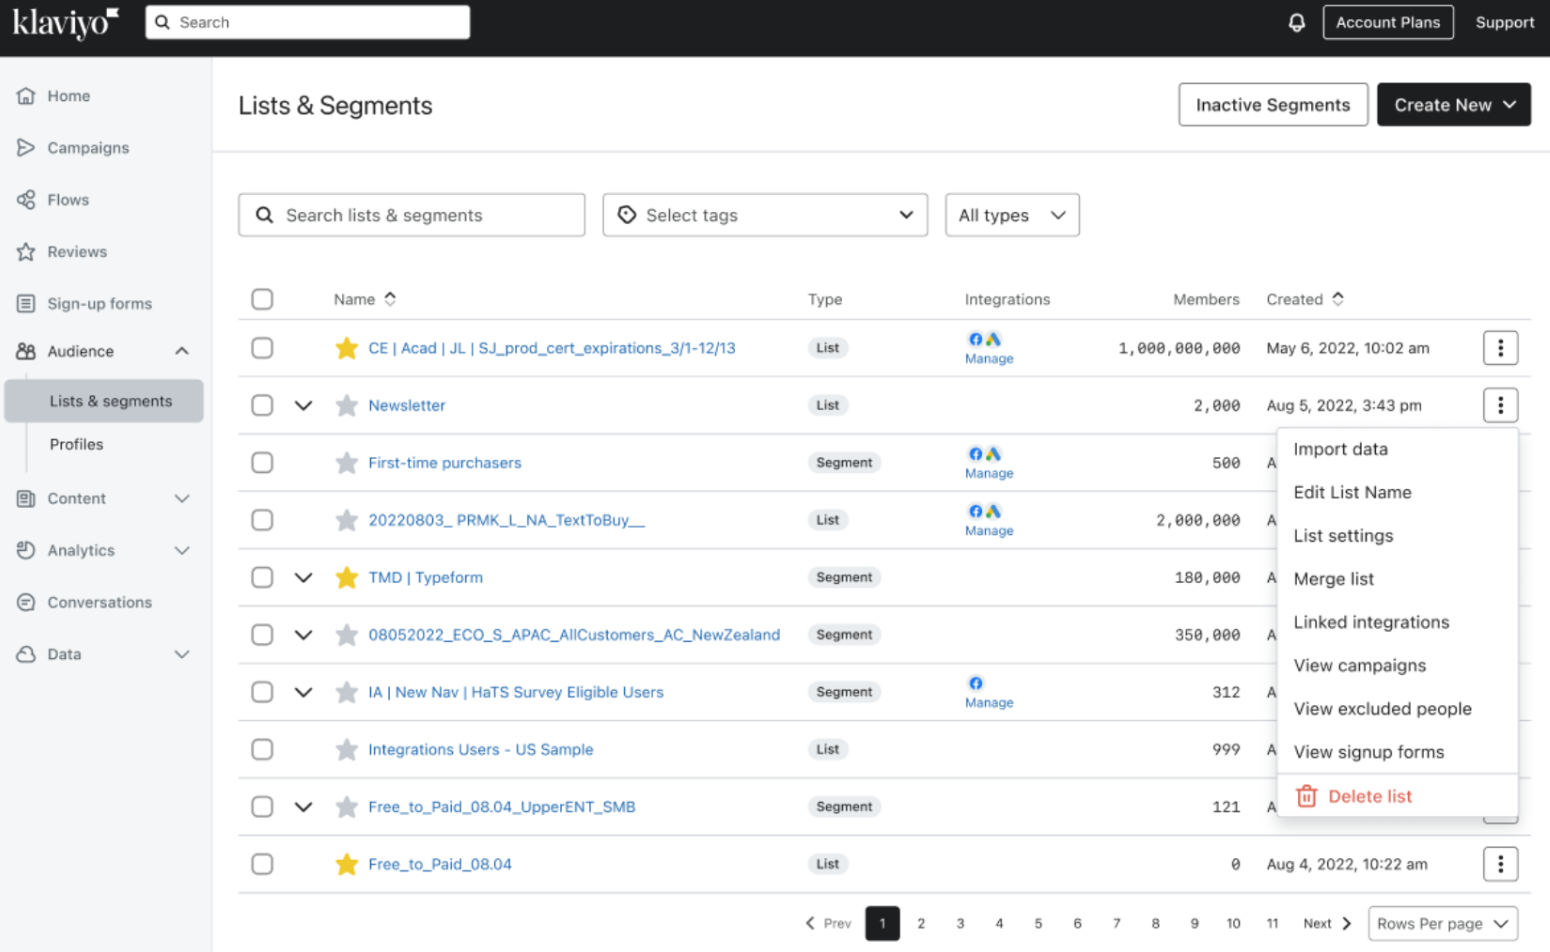Choose Merge list from the context menu
The width and height of the screenshot is (1550, 952).
(1333, 579)
